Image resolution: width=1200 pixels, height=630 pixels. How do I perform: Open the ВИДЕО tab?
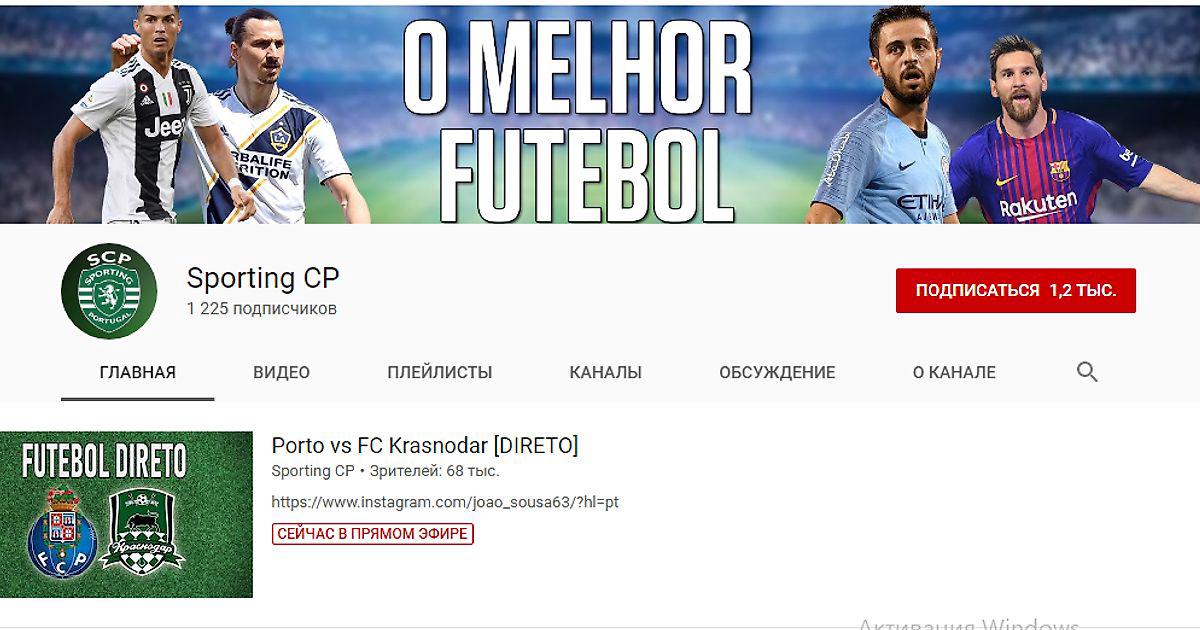[281, 372]
